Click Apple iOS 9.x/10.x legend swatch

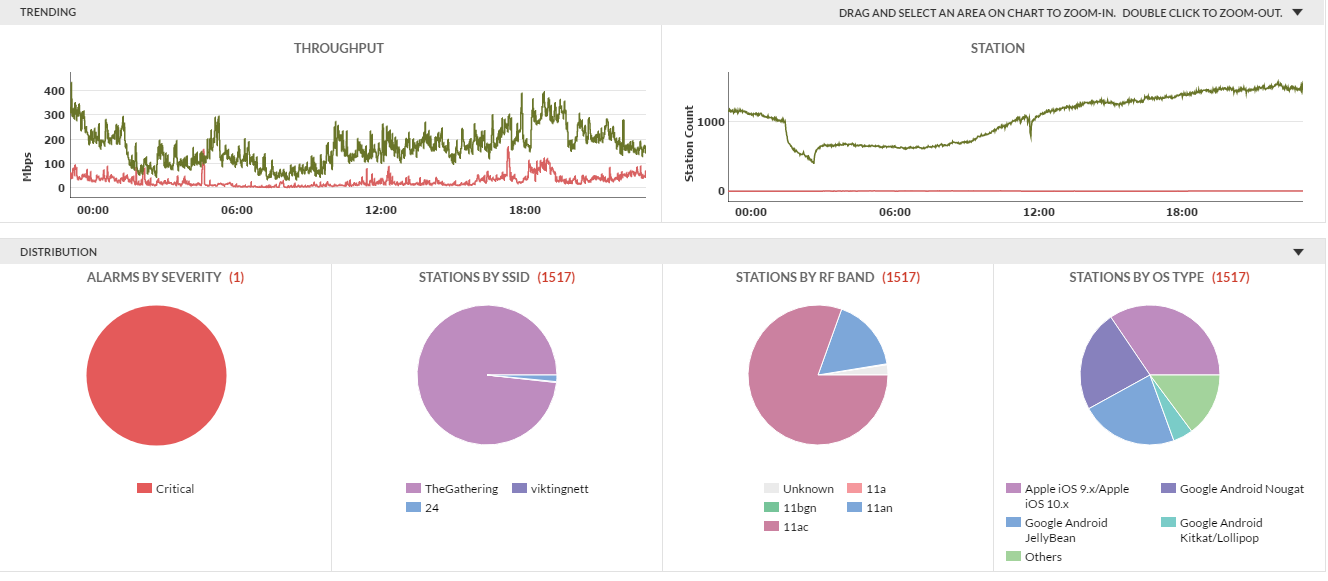click(1013, 489)
